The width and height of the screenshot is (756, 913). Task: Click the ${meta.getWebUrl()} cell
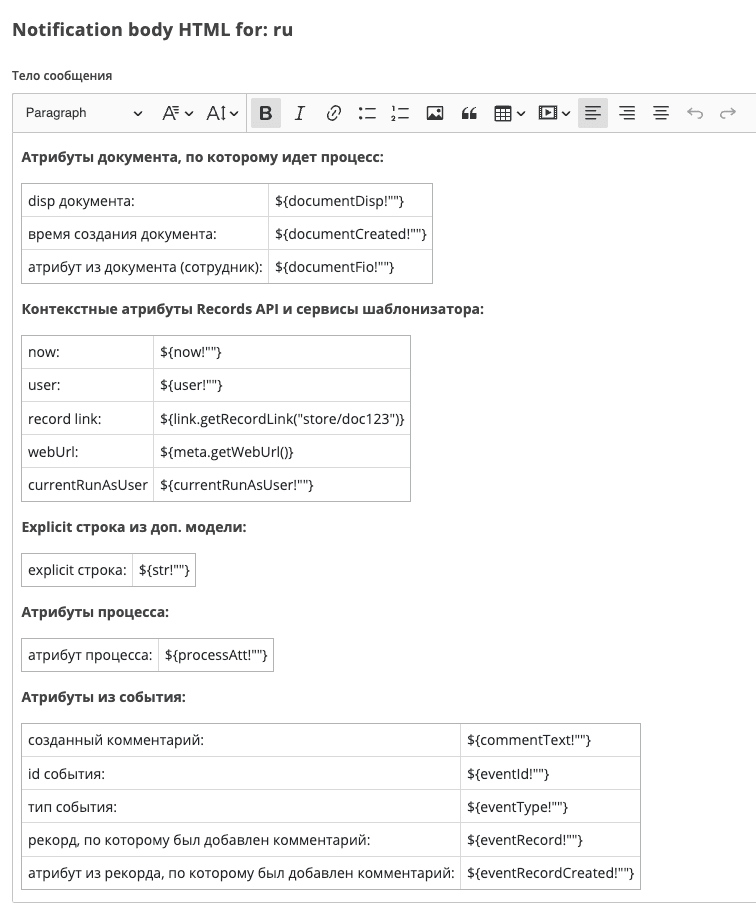click(x=282, y=452)
